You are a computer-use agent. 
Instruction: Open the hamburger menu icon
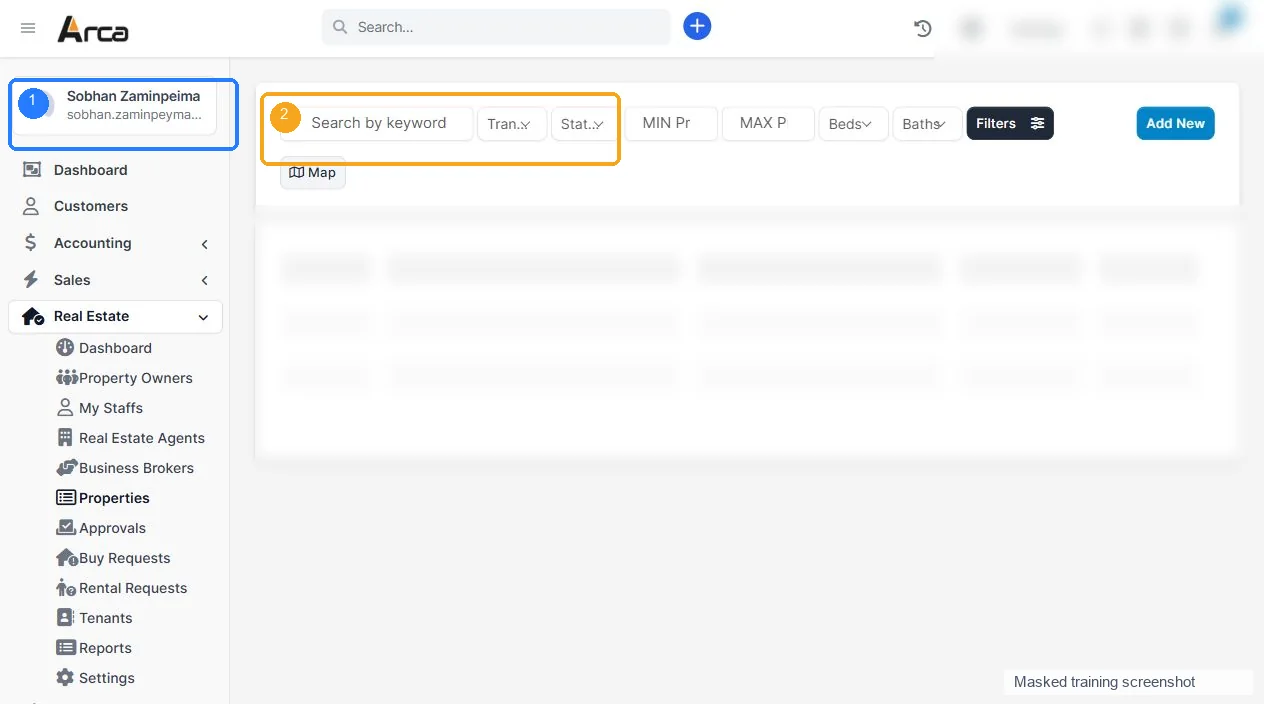[x=28, y=28]
